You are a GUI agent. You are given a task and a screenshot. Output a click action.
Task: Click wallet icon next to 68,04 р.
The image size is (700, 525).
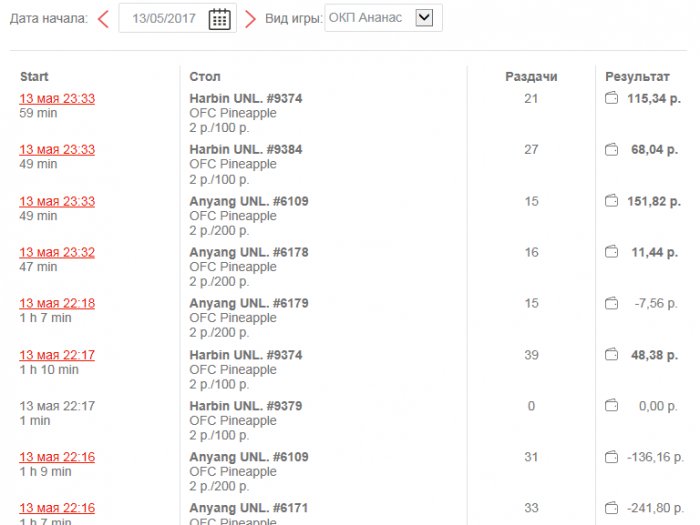[x=611, y=149]
